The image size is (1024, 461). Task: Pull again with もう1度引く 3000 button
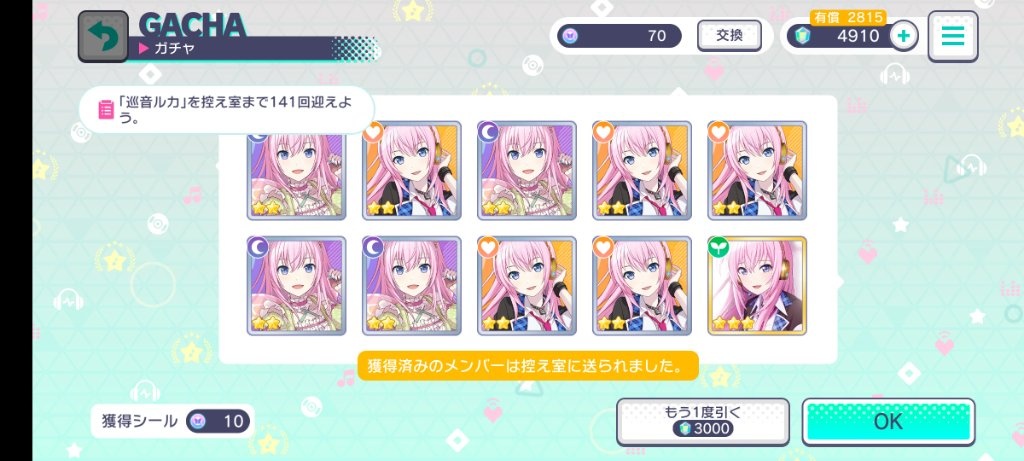(x=703, y=422)
